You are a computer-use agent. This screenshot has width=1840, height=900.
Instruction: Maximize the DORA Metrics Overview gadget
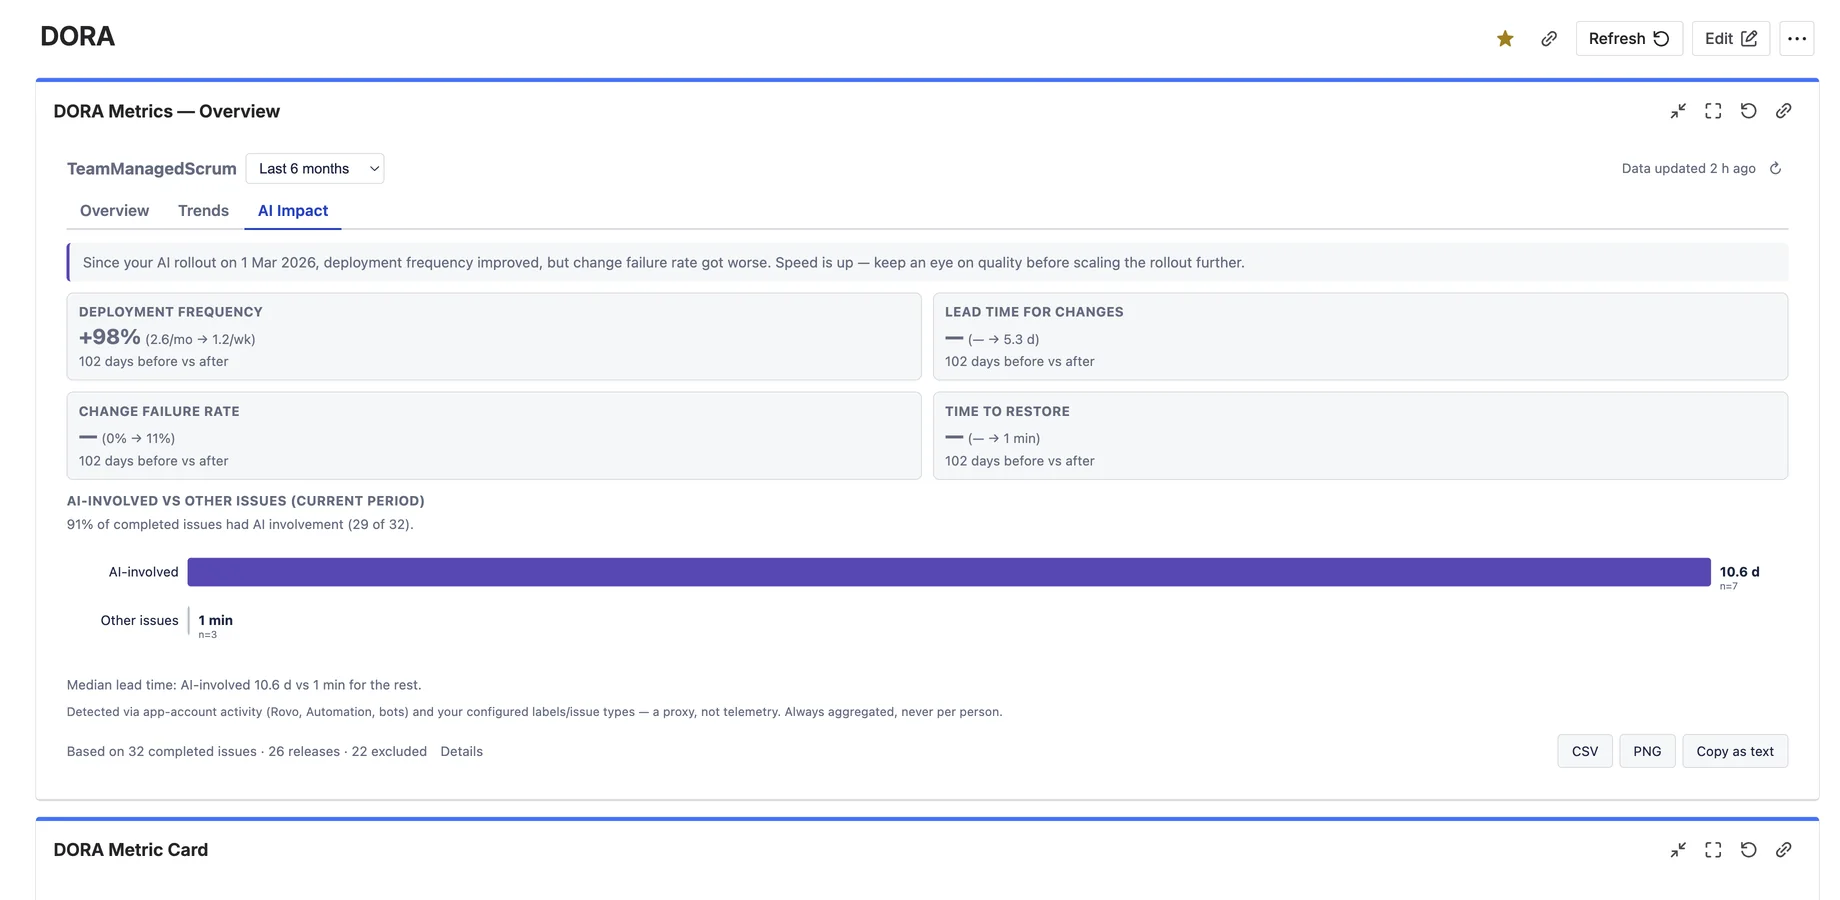1713,111
